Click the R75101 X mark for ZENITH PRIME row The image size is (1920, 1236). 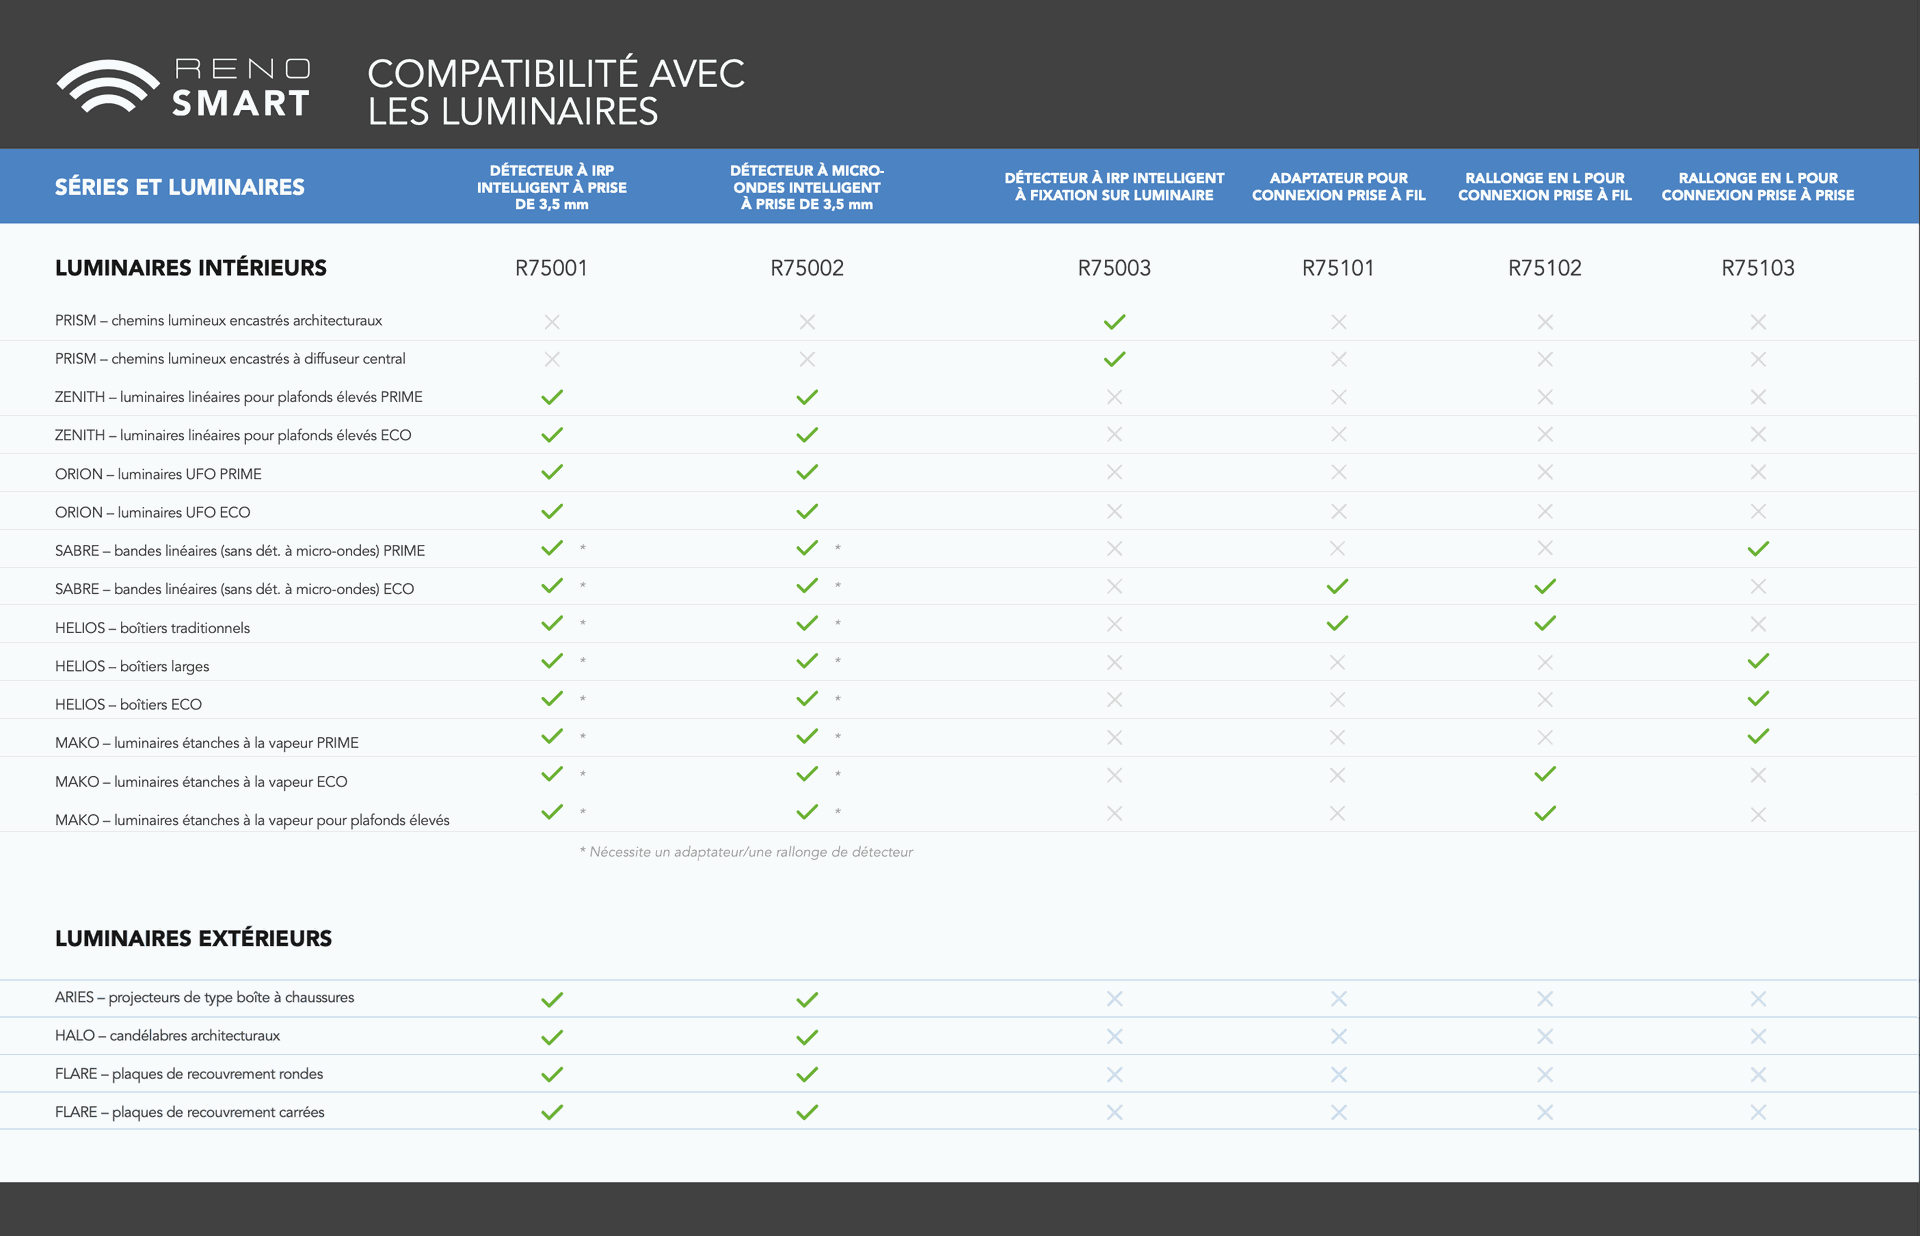pos(1338,397)
